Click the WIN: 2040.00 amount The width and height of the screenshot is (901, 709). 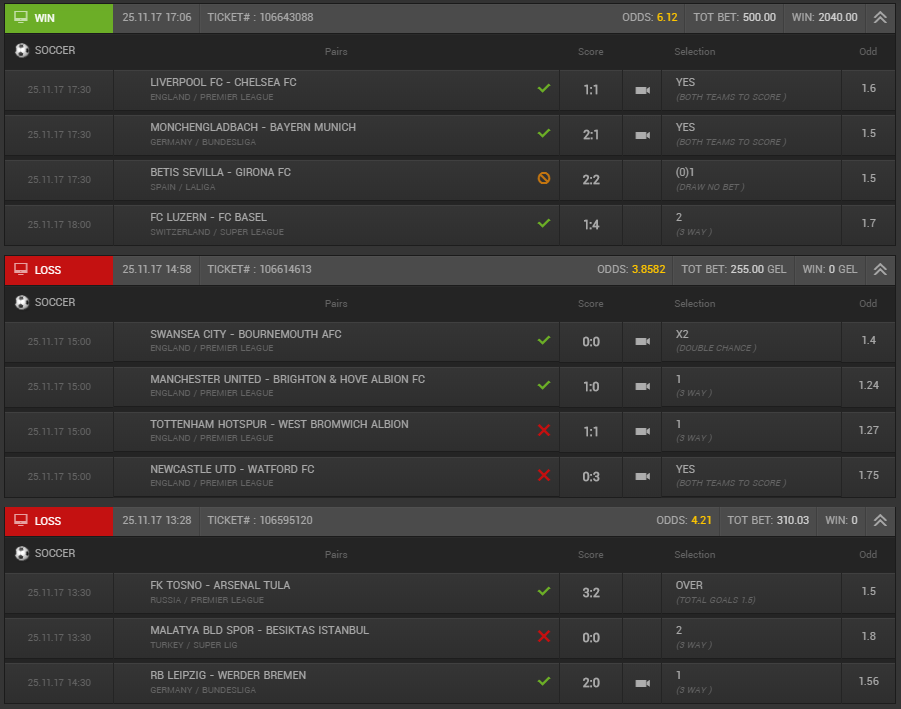825,17
